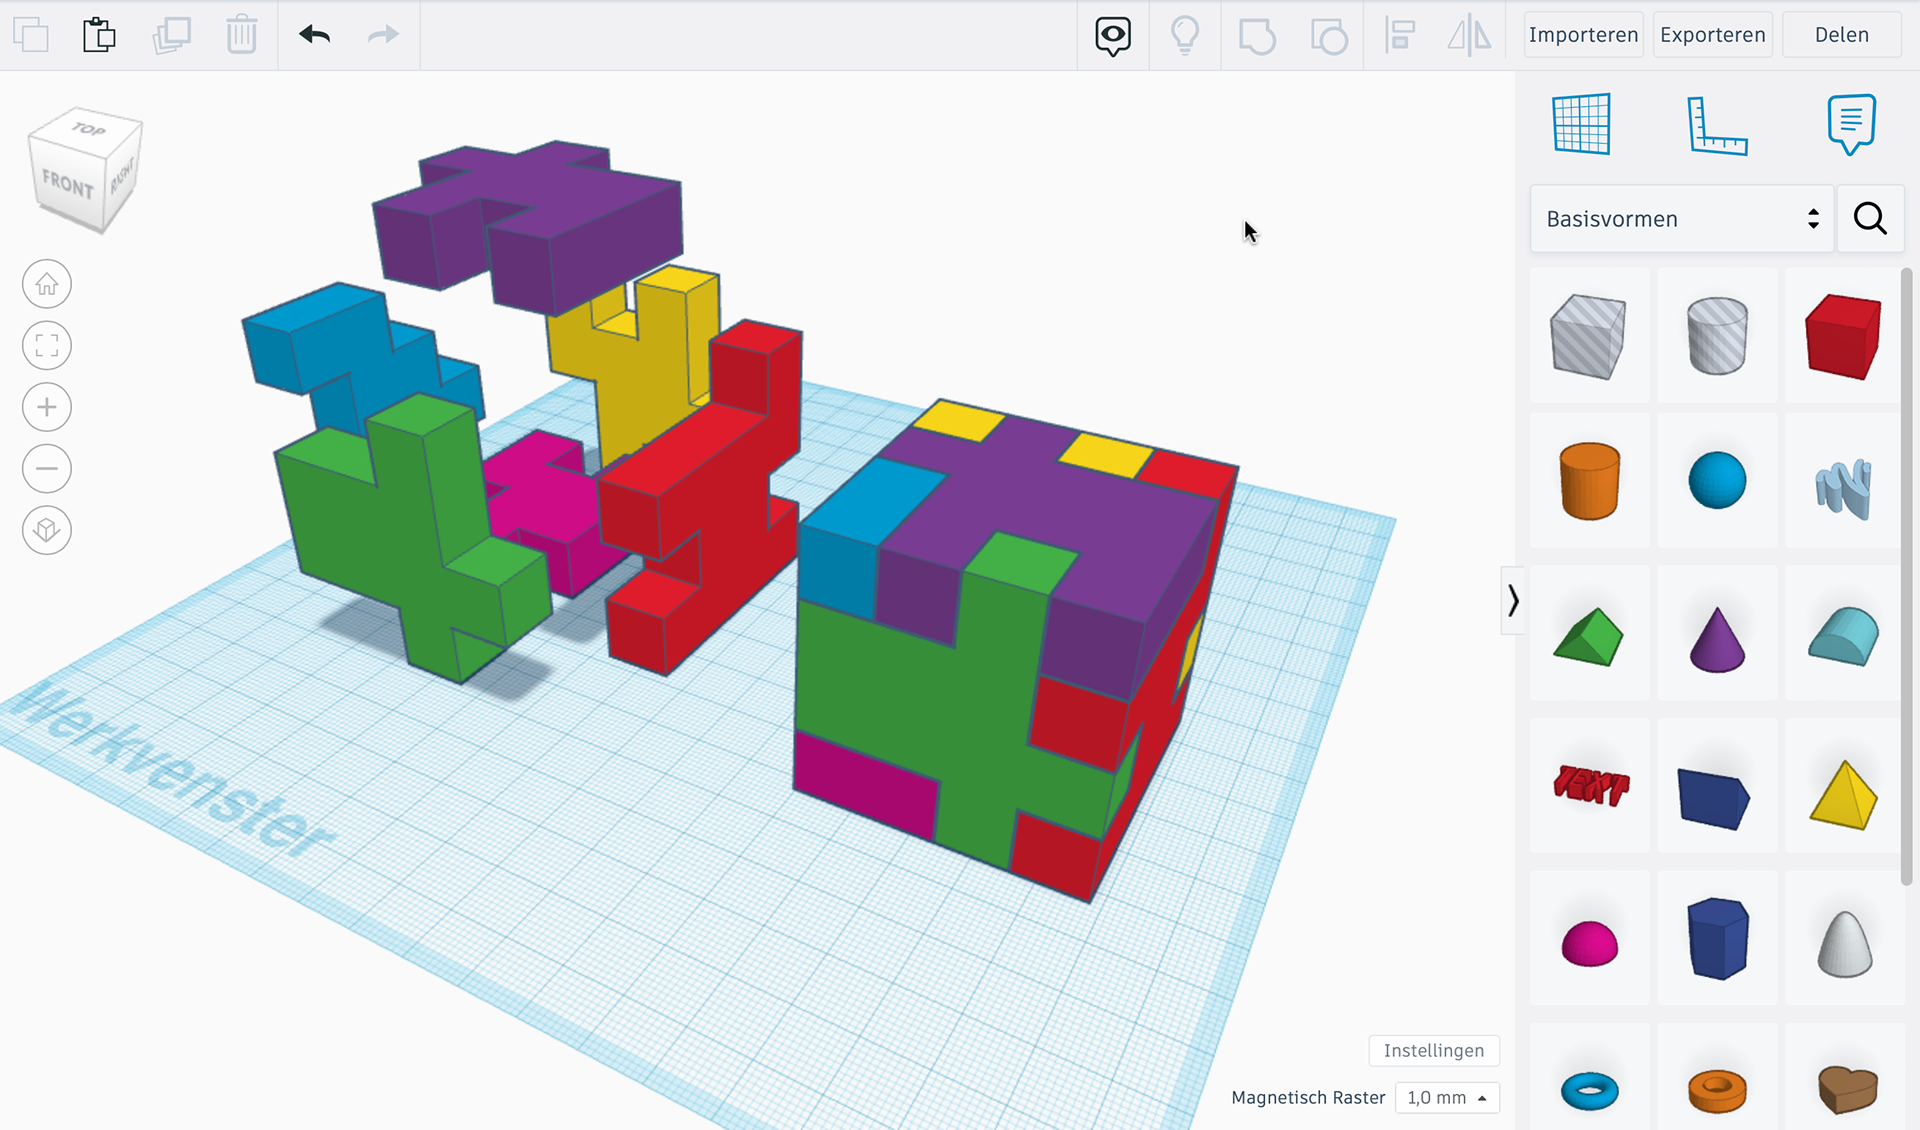The height and width of the screenshot is (1130, 1920).
Task: Toggle the lightbulb hide icon
Action: pyautogui.click(x=1185, y=36)
